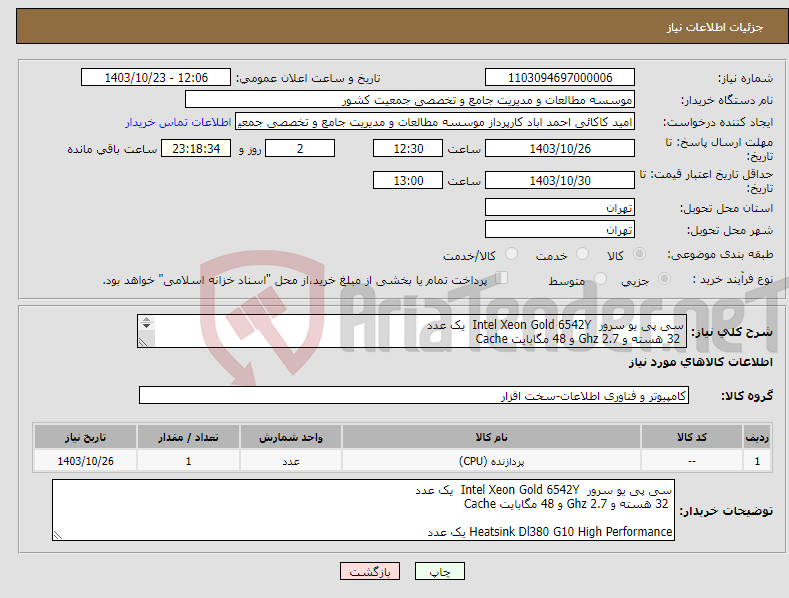
Task: Click the کد کالا column header
Action: (x=692, y=437)
